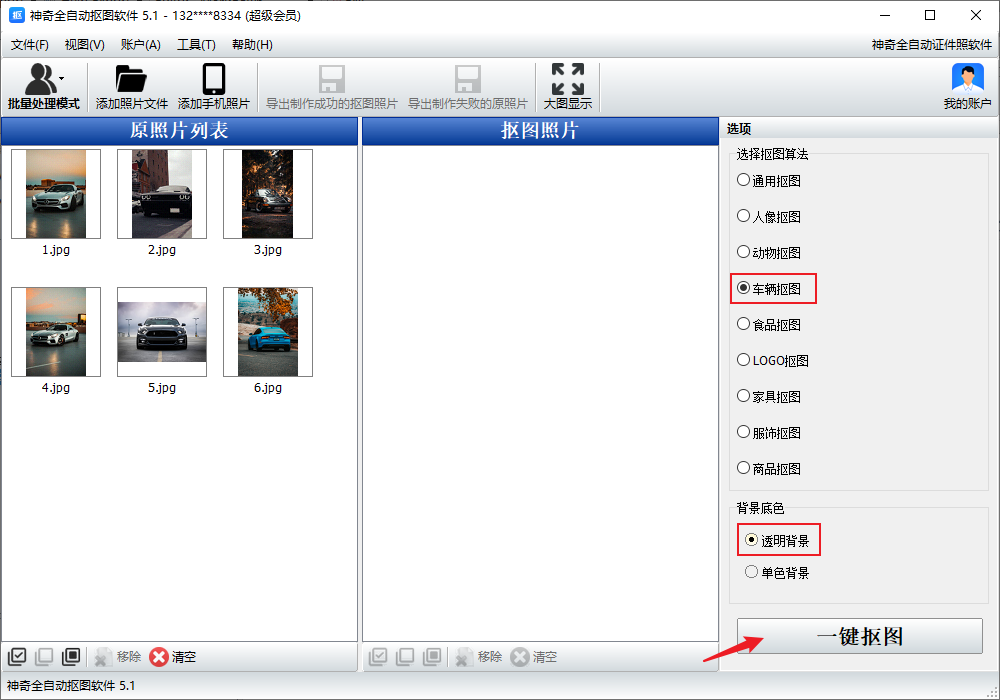Image resolution: width=1000 pixels, height=700 pixels.
Task: Click the add phone photos icon
Action: (213, 80)
